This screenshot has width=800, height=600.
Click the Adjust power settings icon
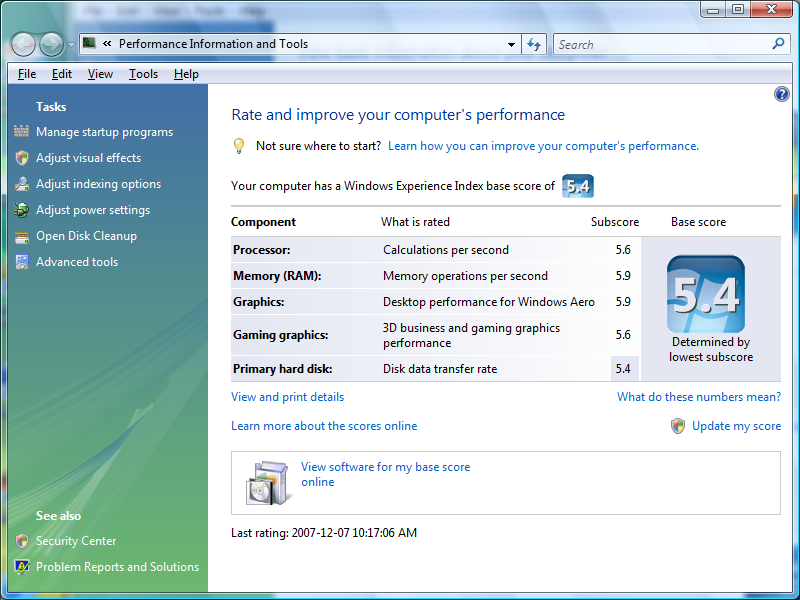[22, 210]
